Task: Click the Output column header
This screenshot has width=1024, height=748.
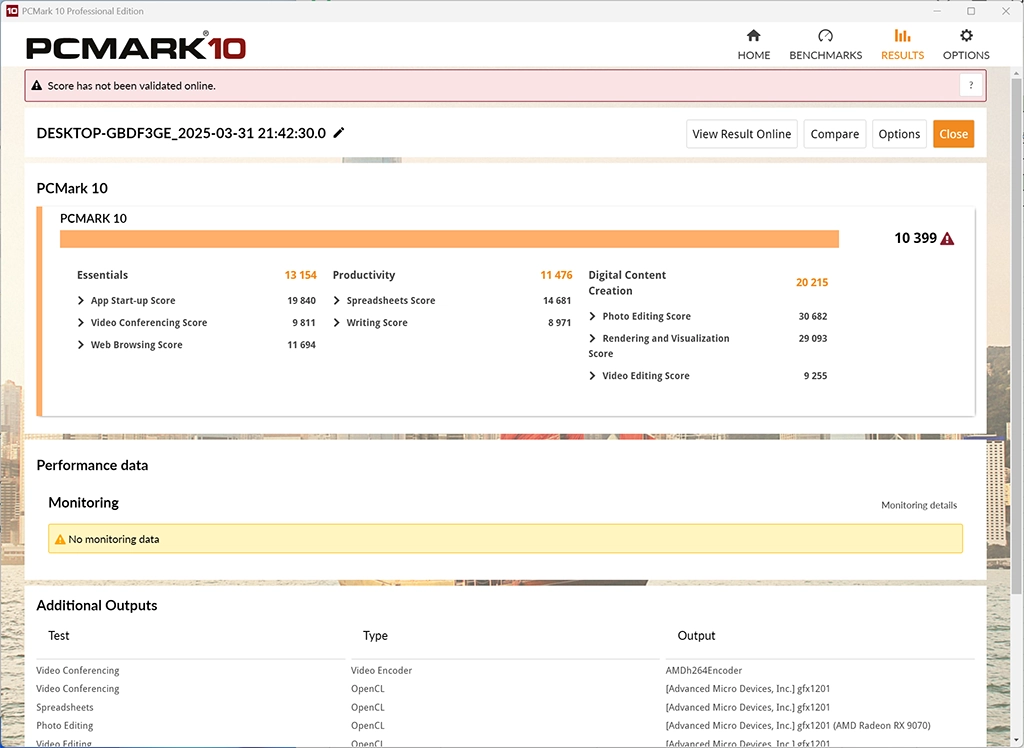Action: [x=696, y=636]
